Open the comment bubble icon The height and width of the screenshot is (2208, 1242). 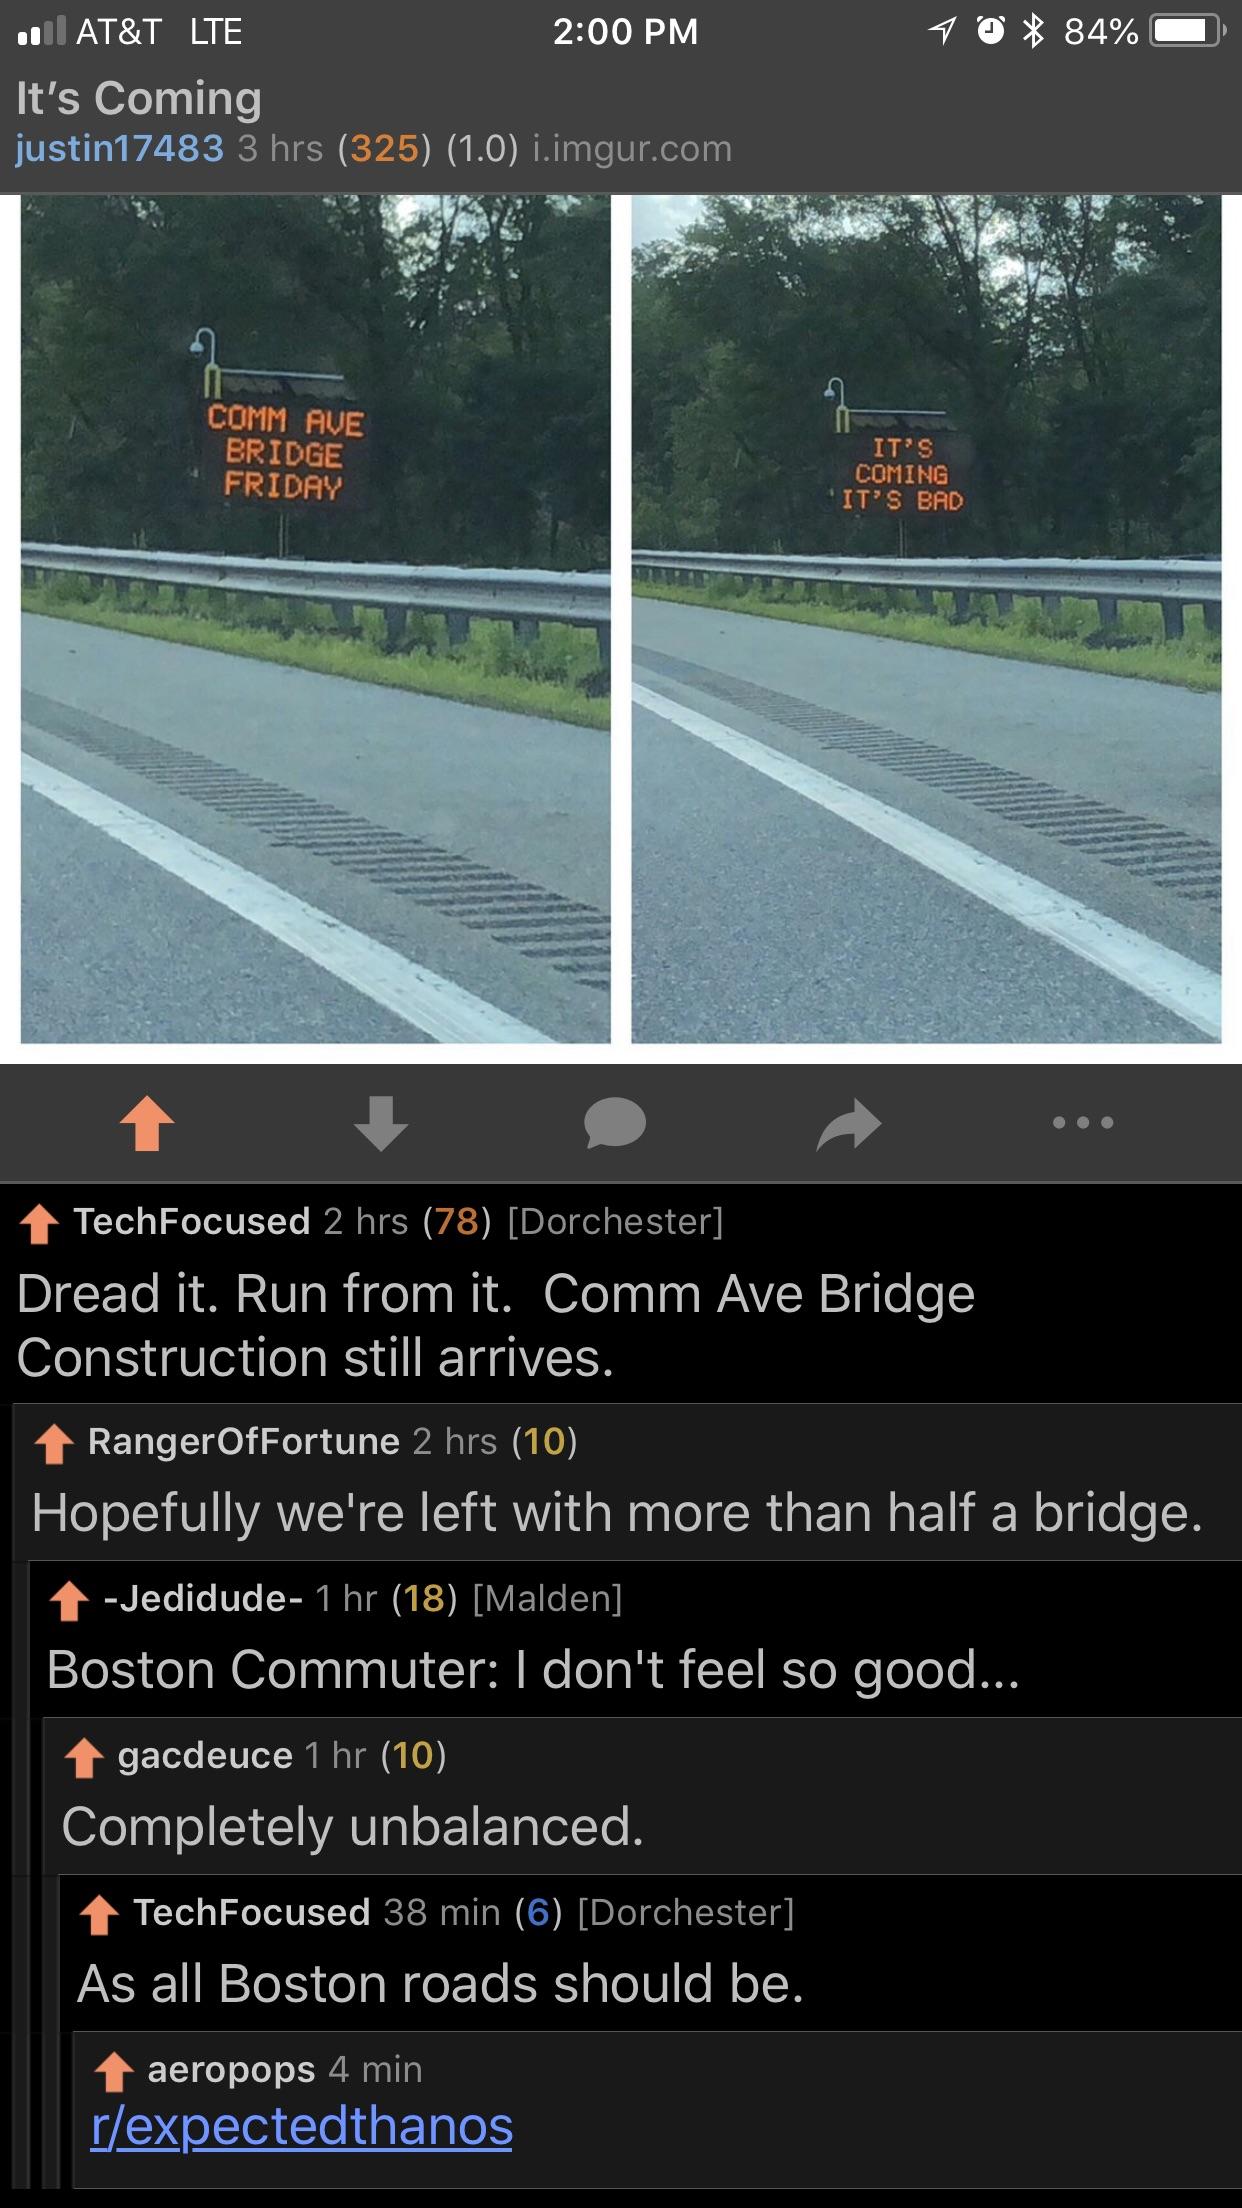click(615, 1122)
